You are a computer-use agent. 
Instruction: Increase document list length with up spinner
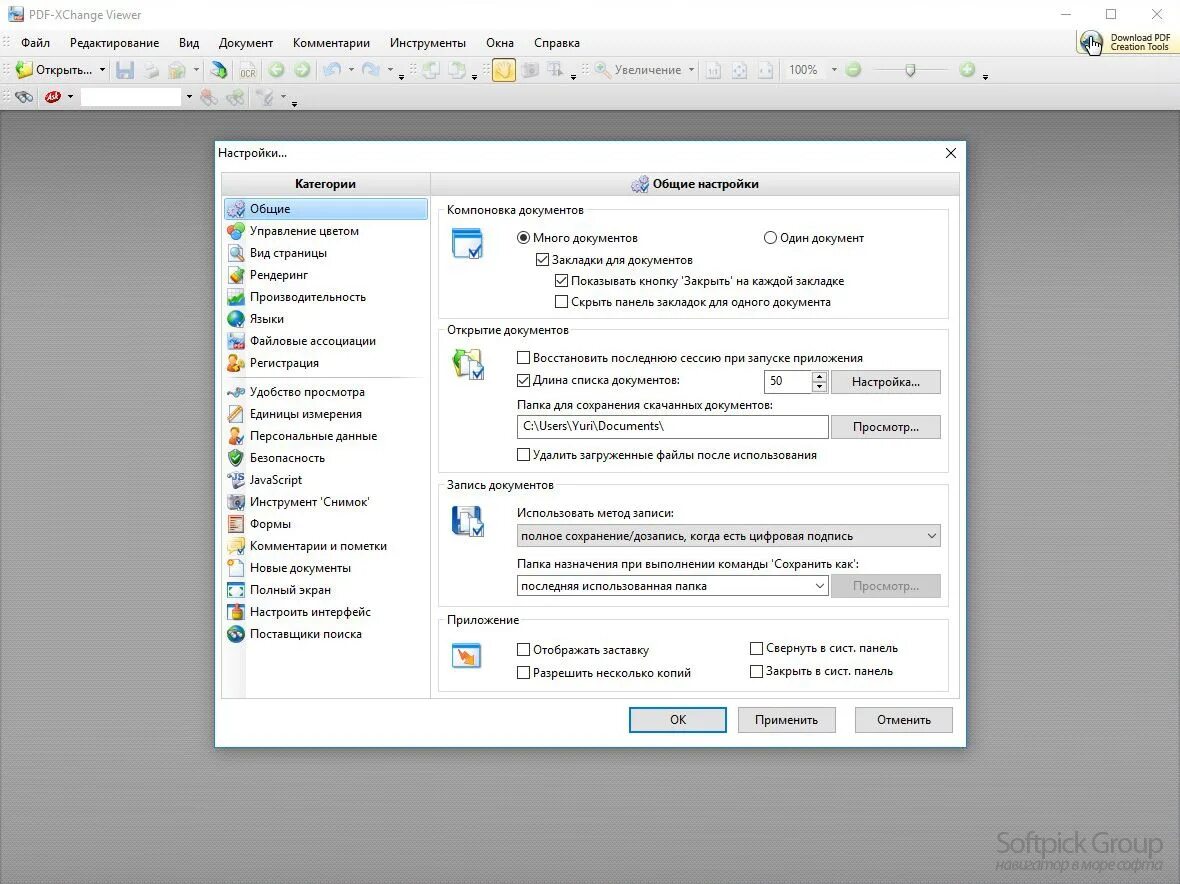tap(820, 376)
